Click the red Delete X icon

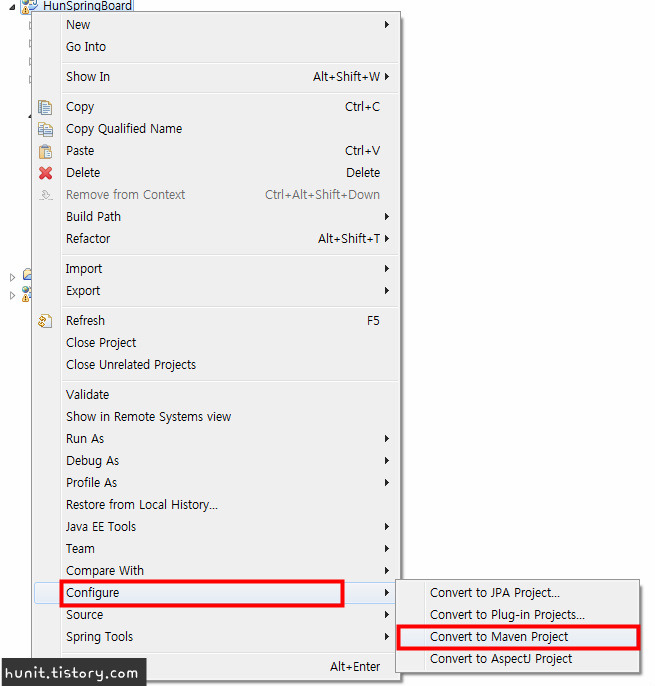(x=45, y=173)
